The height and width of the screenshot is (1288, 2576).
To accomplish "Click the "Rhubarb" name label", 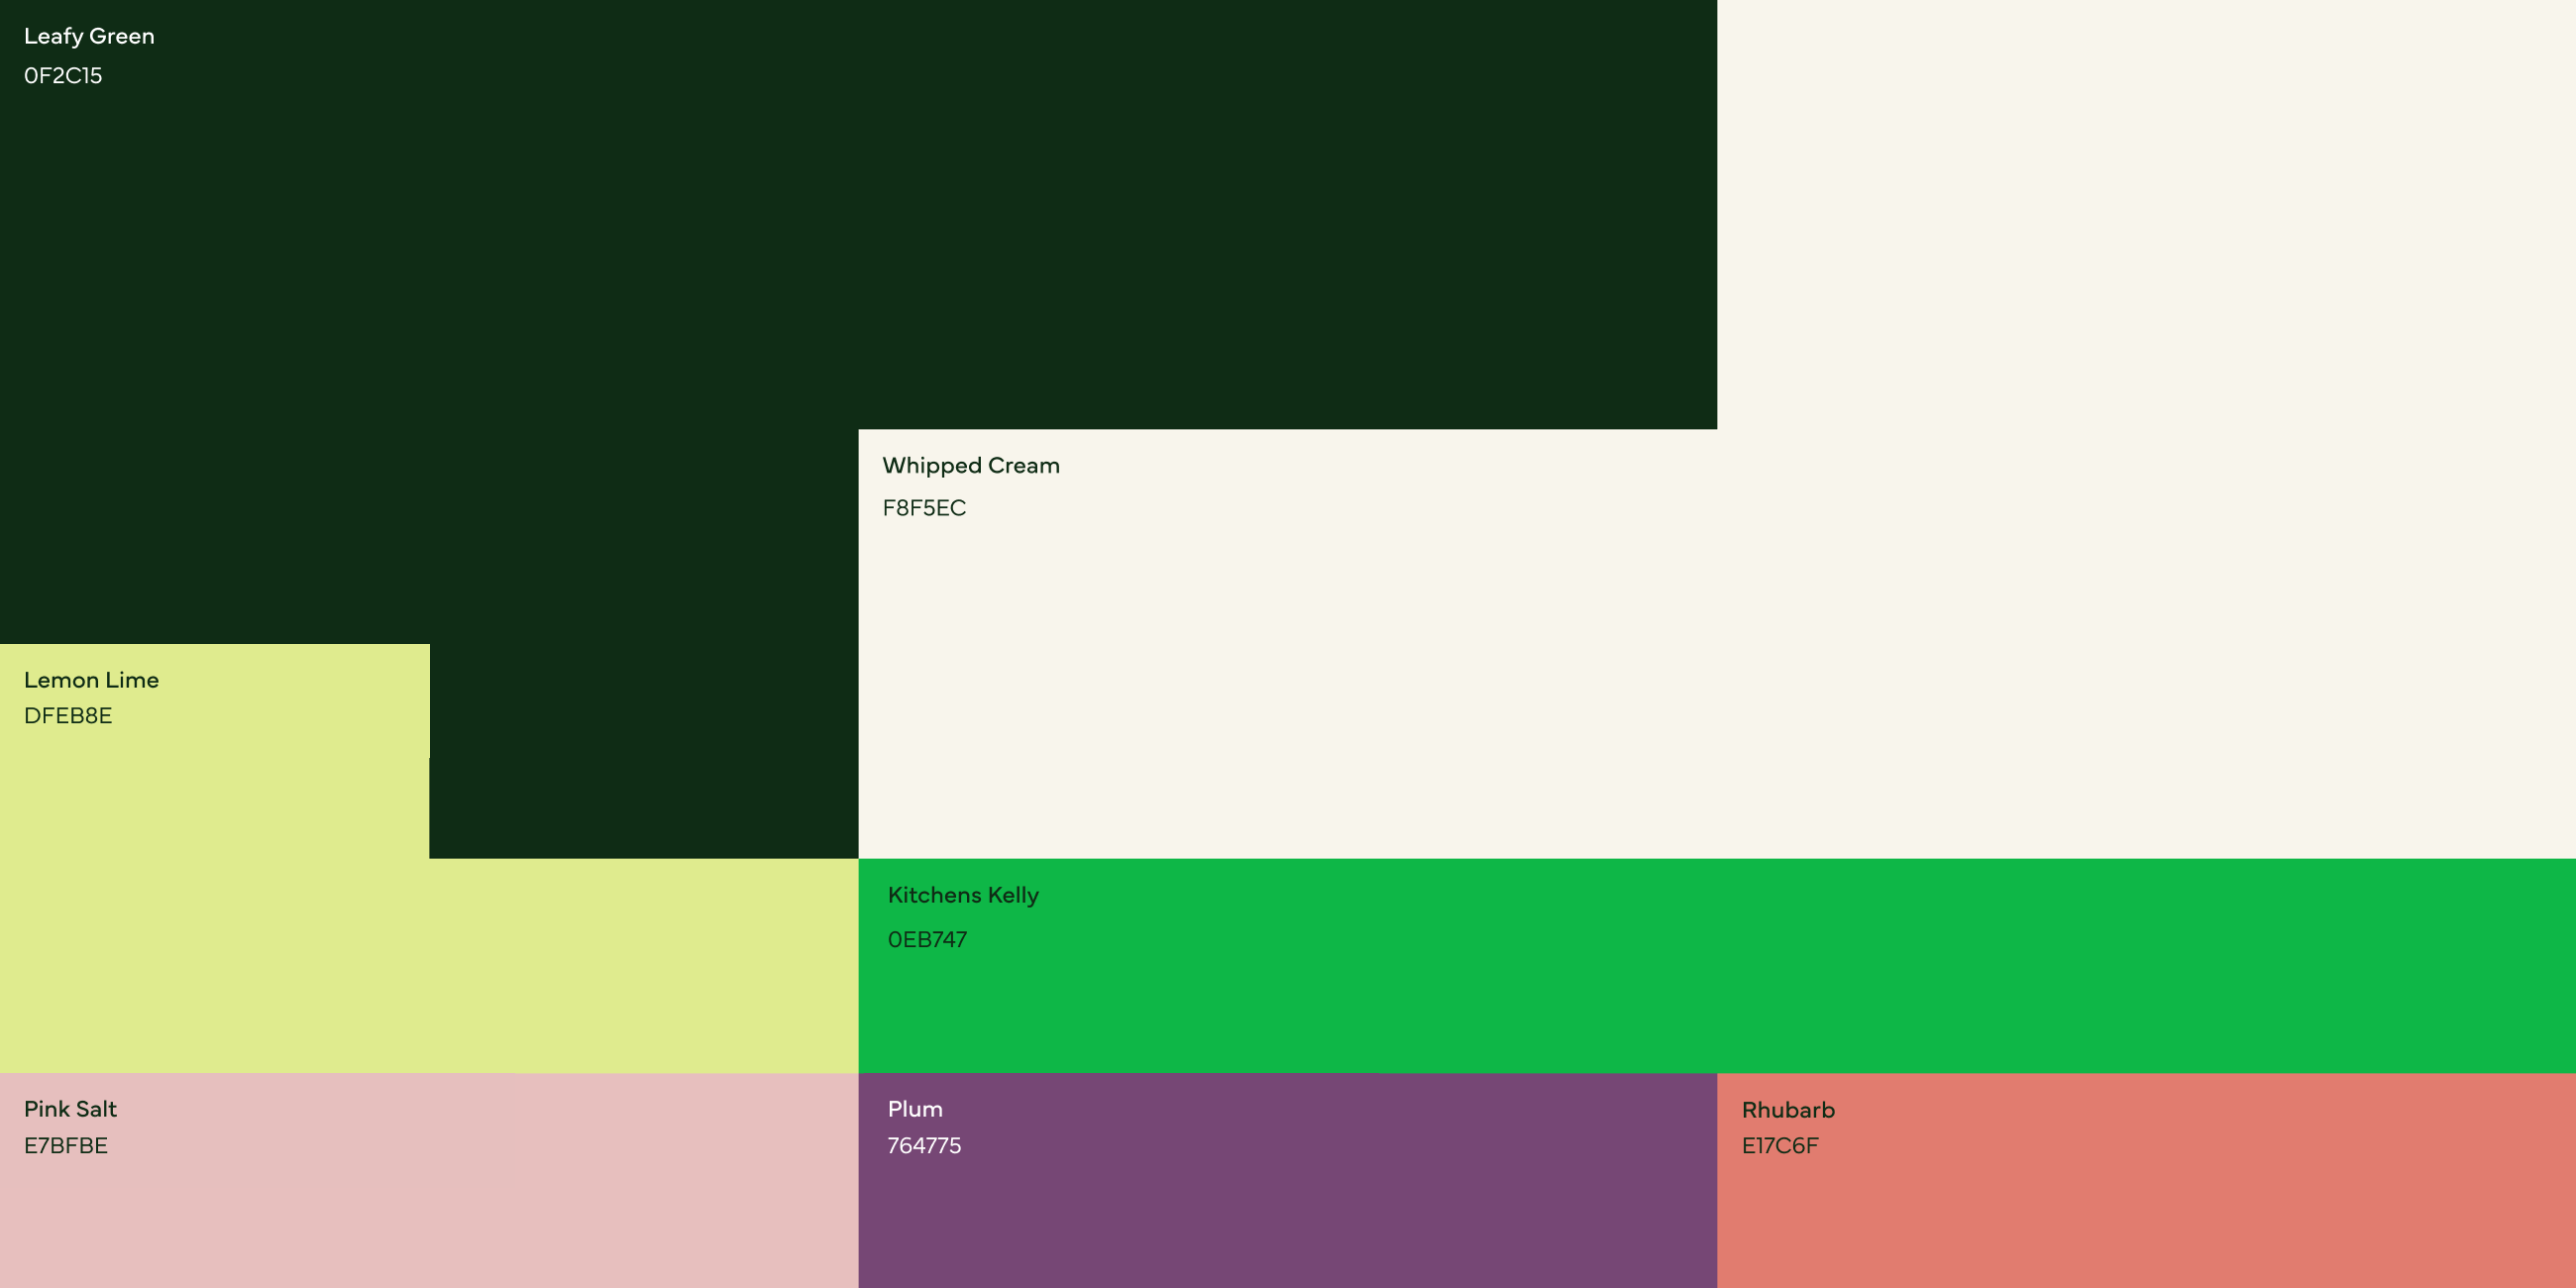I will coord(1788,1110).
